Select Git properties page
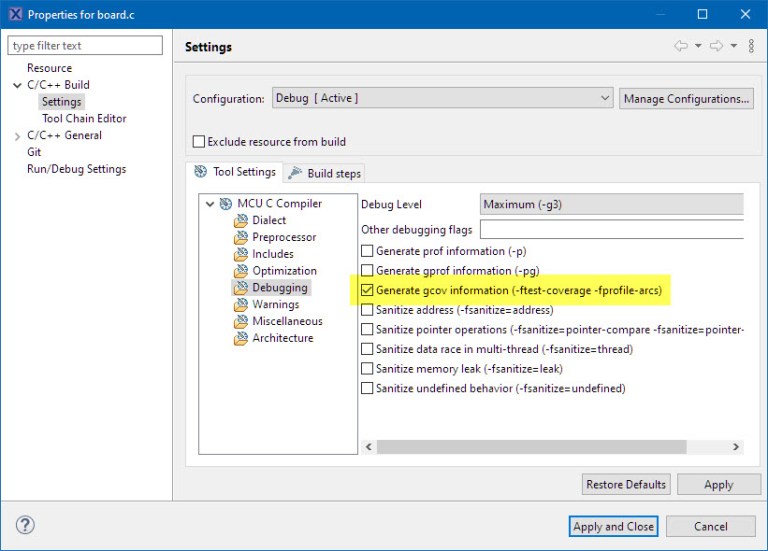 [x=34, y=152]
